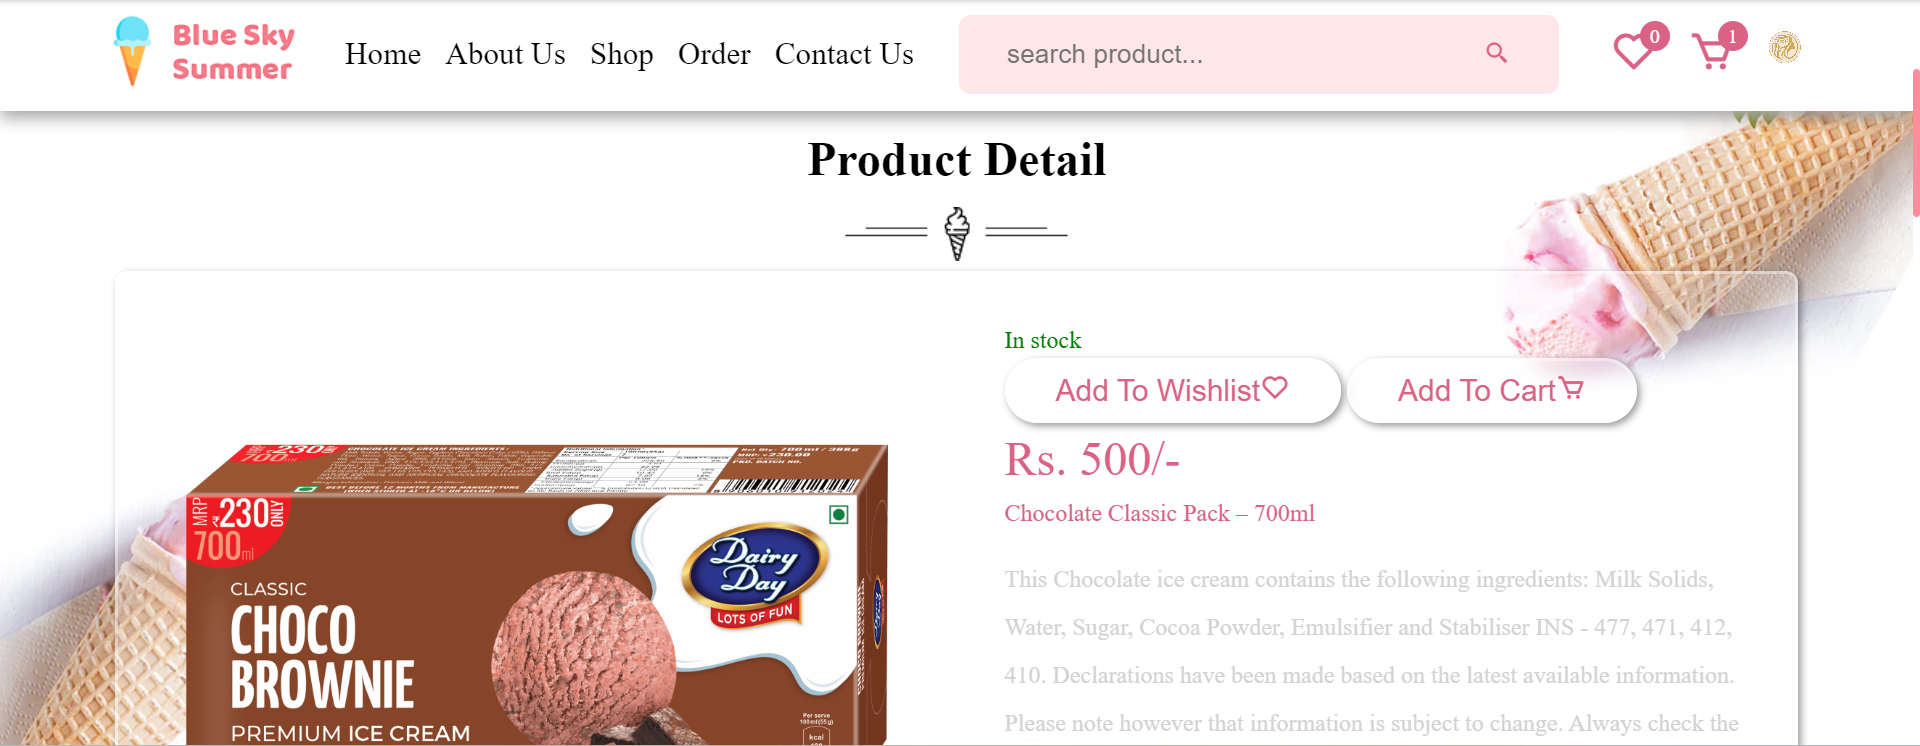Screen dimensions: 1920x746
Task: Open the Contact Us page
Action: (x=844, y=54)
